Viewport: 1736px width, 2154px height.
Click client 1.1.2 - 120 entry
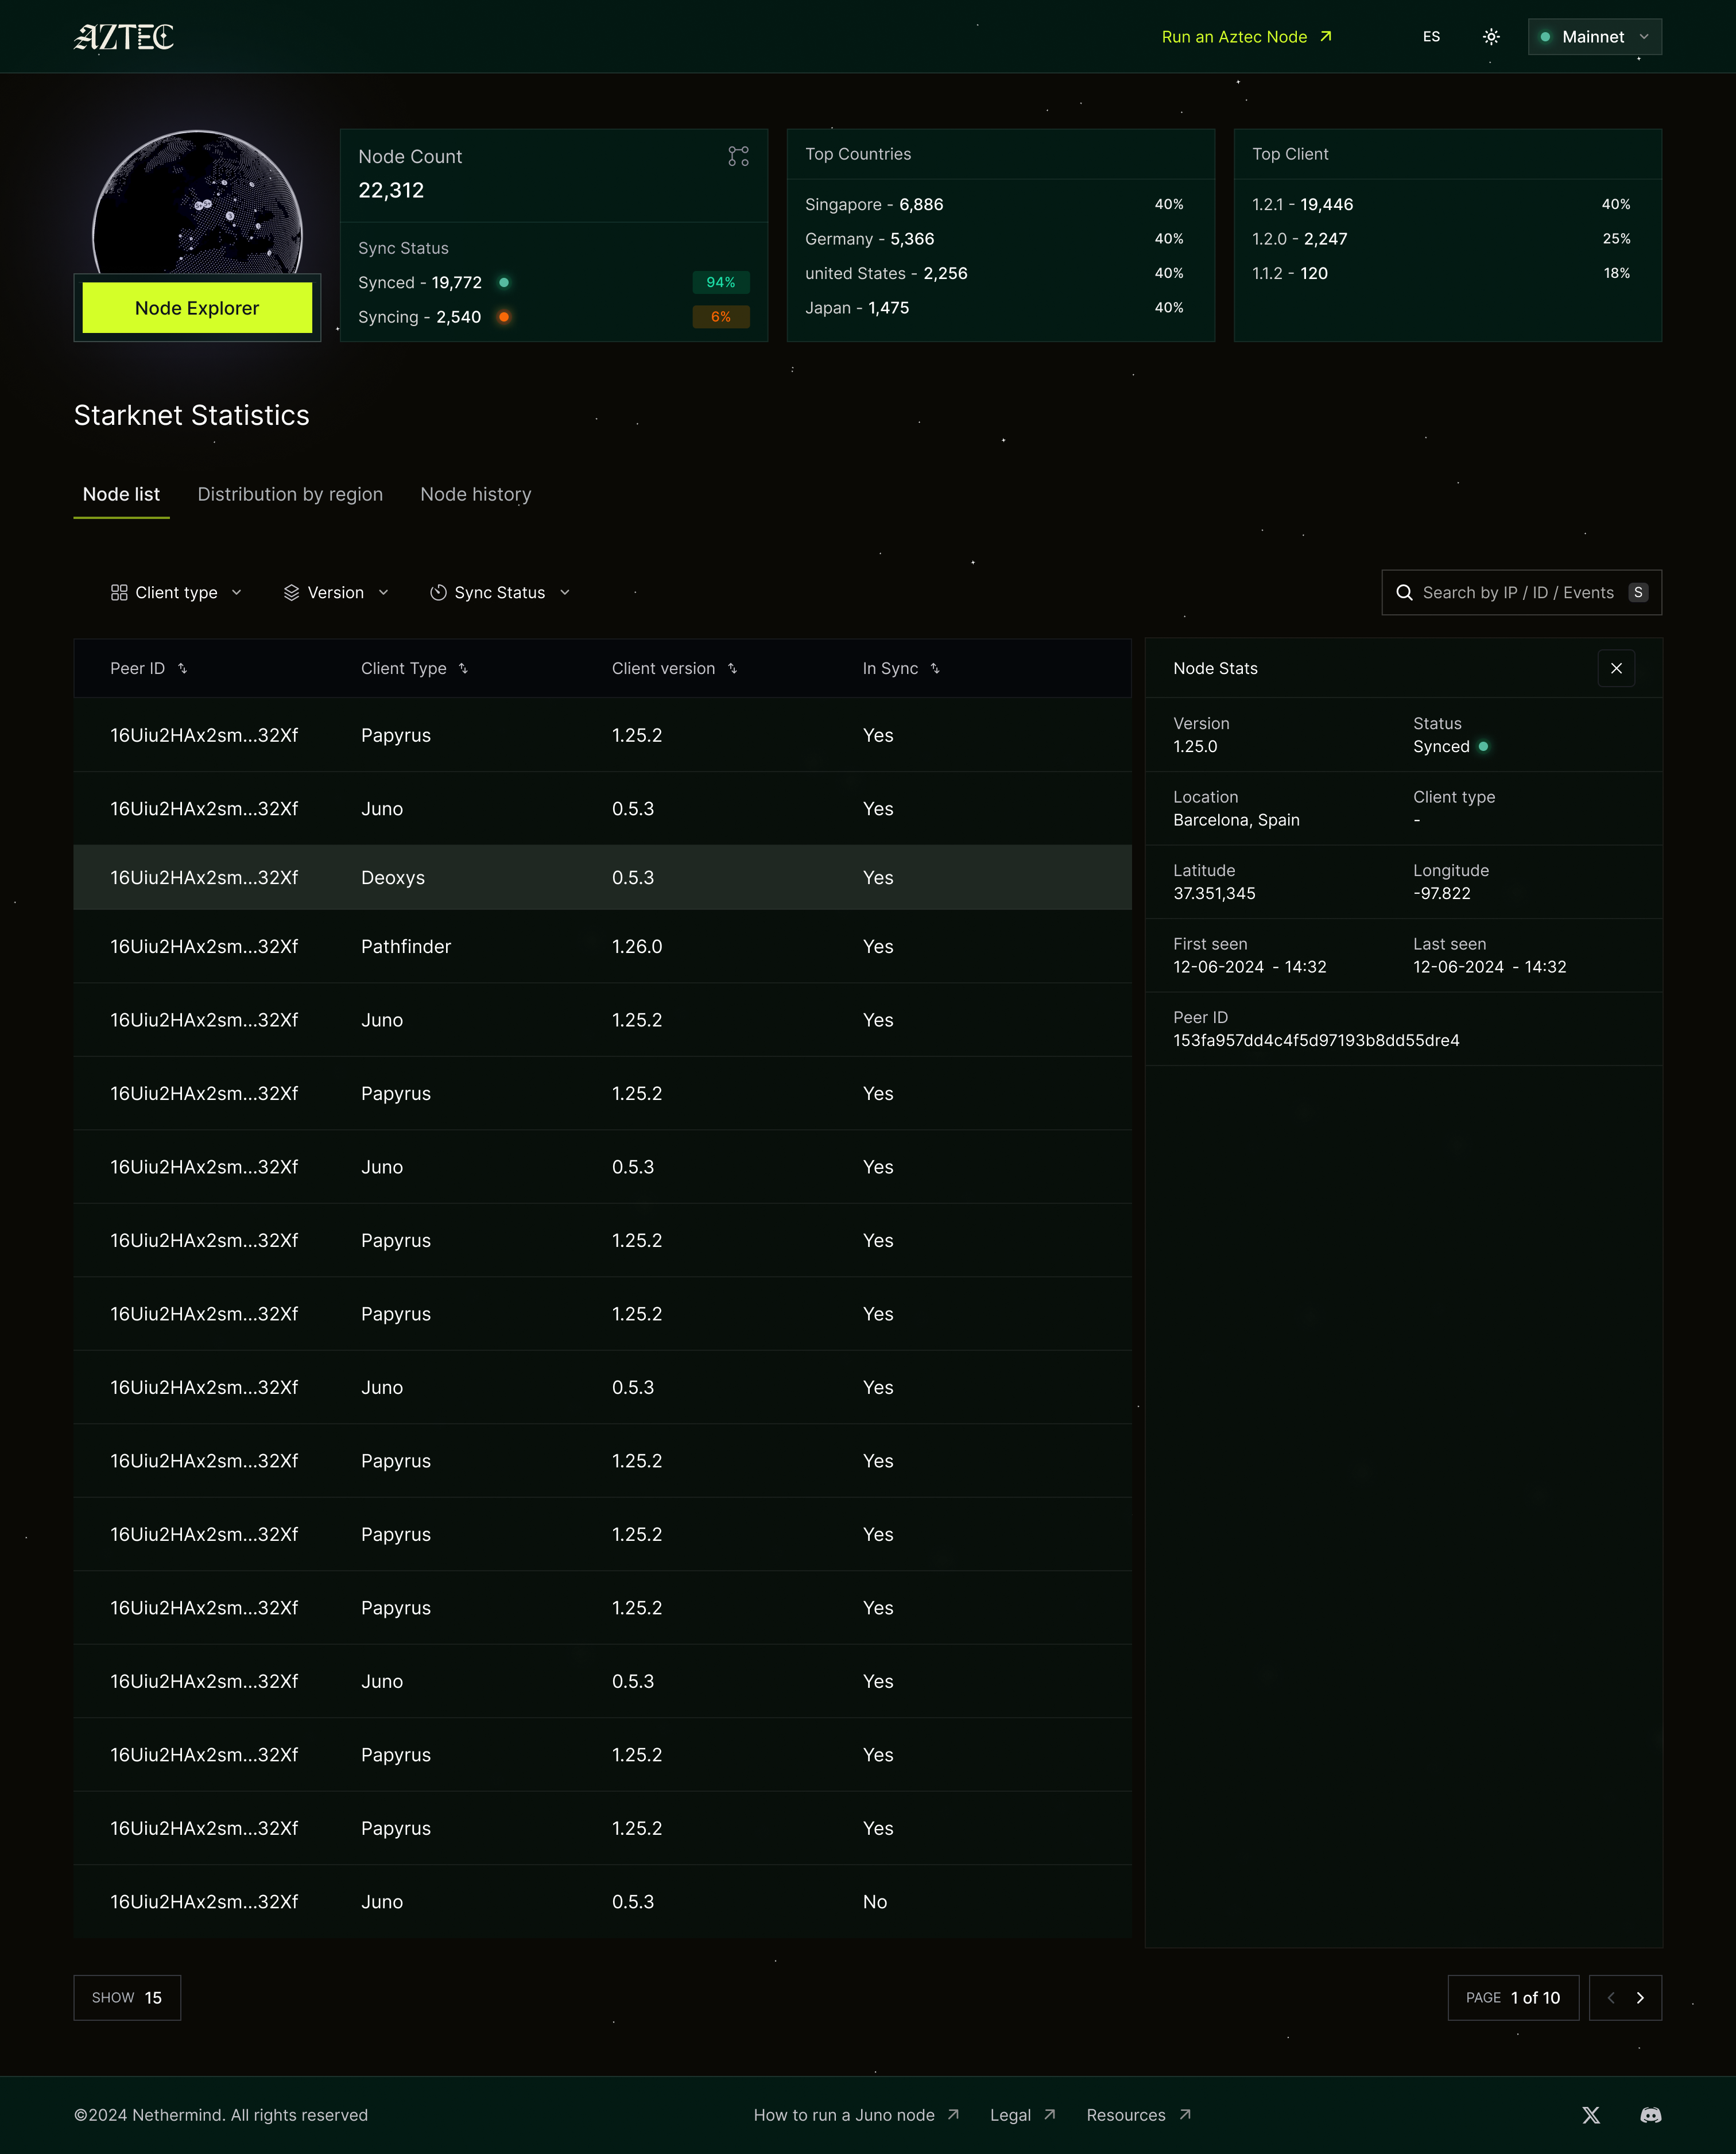(x=1290, y=273)
